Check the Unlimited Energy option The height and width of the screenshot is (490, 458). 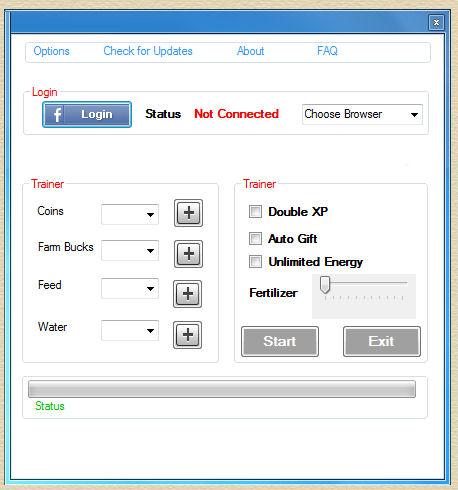(255, 262)
